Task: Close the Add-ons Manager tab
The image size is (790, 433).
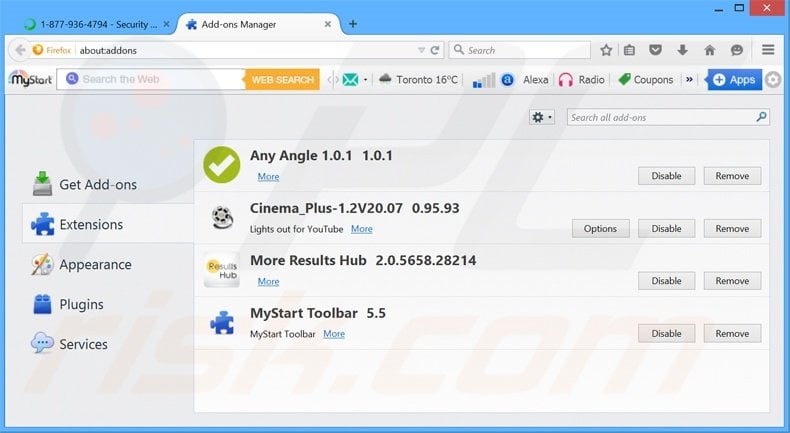Action: coord(327,24)
